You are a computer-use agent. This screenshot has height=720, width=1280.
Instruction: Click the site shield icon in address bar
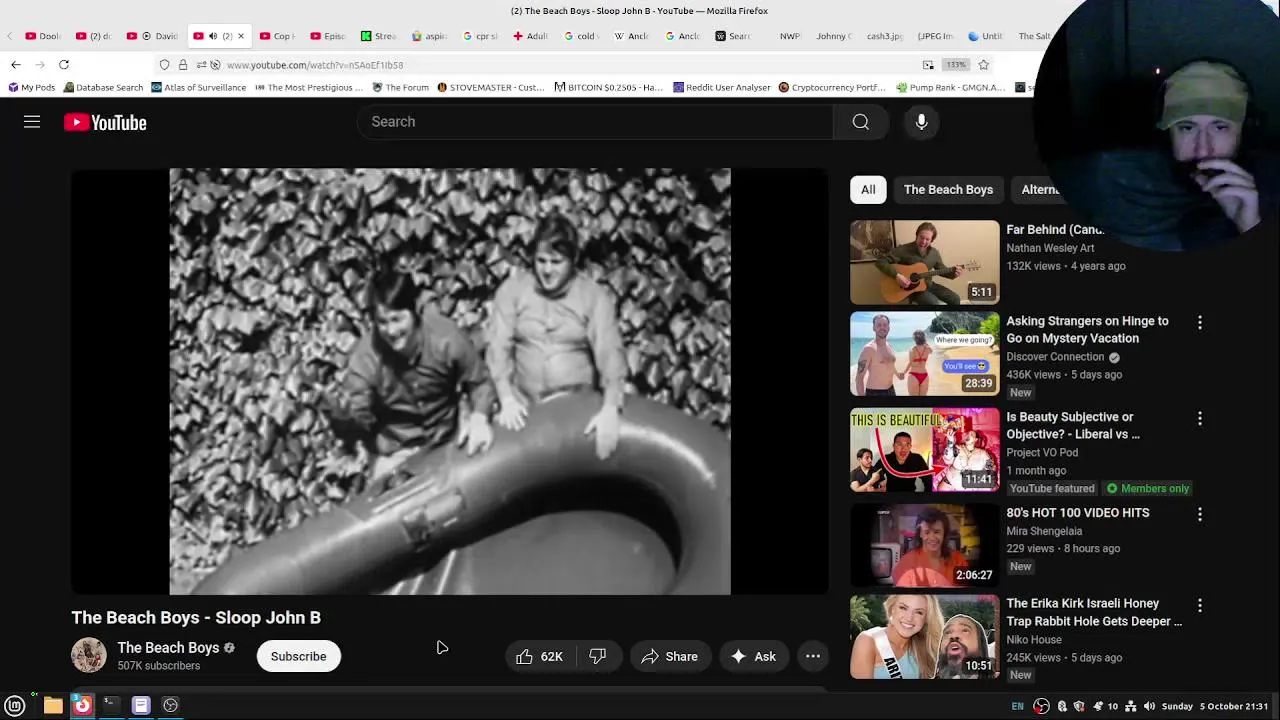point(165,65)
